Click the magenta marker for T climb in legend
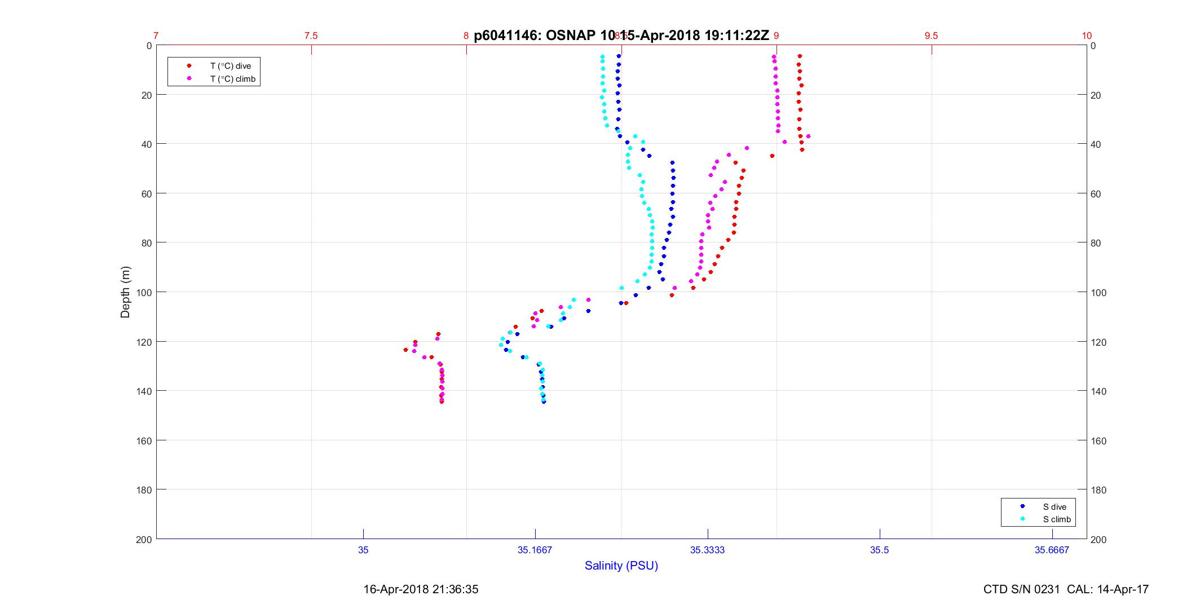Screen dimensions: 1200x606 (x=189, y=78)
